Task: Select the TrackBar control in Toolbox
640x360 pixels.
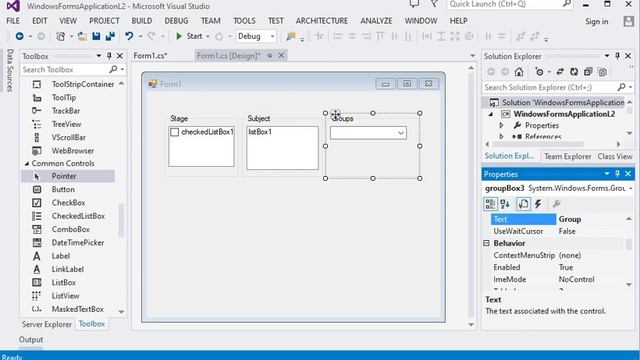Action: (65, 111)
